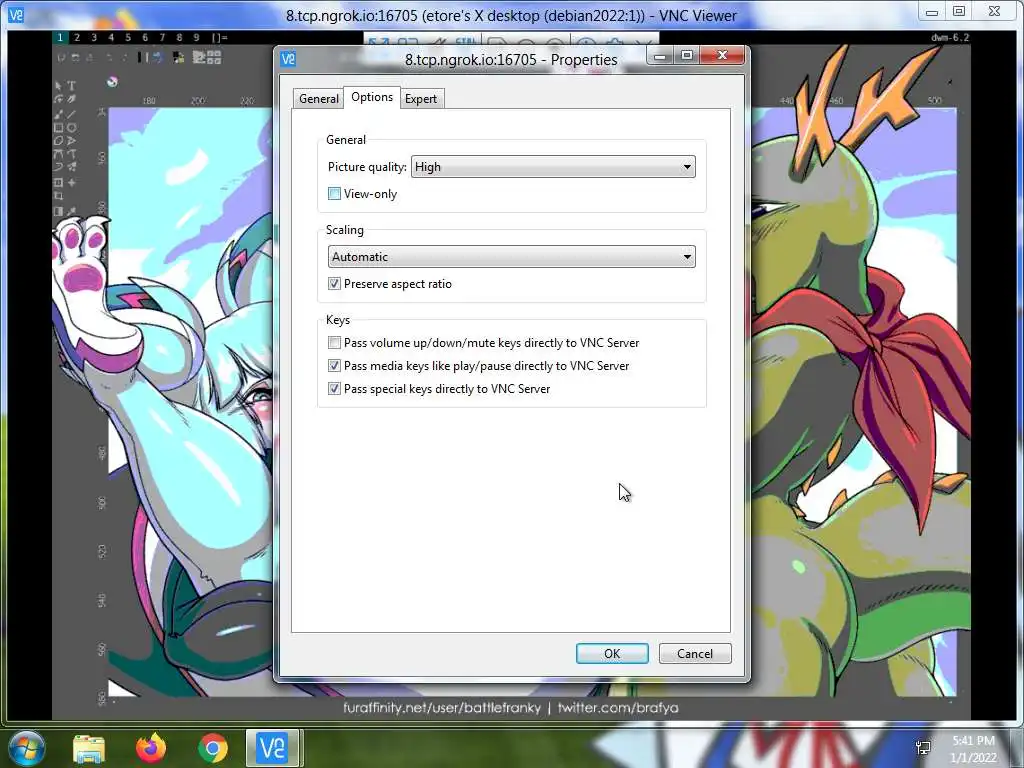Select the shape selection arrow tool

(x=58, y=86)
